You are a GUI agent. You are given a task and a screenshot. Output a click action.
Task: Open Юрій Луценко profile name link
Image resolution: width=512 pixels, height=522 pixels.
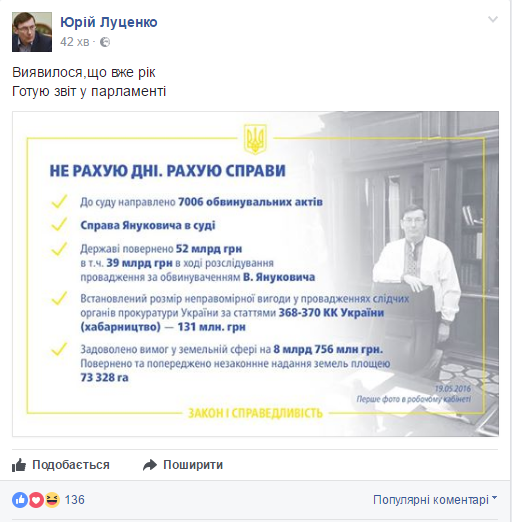[109, 22]
